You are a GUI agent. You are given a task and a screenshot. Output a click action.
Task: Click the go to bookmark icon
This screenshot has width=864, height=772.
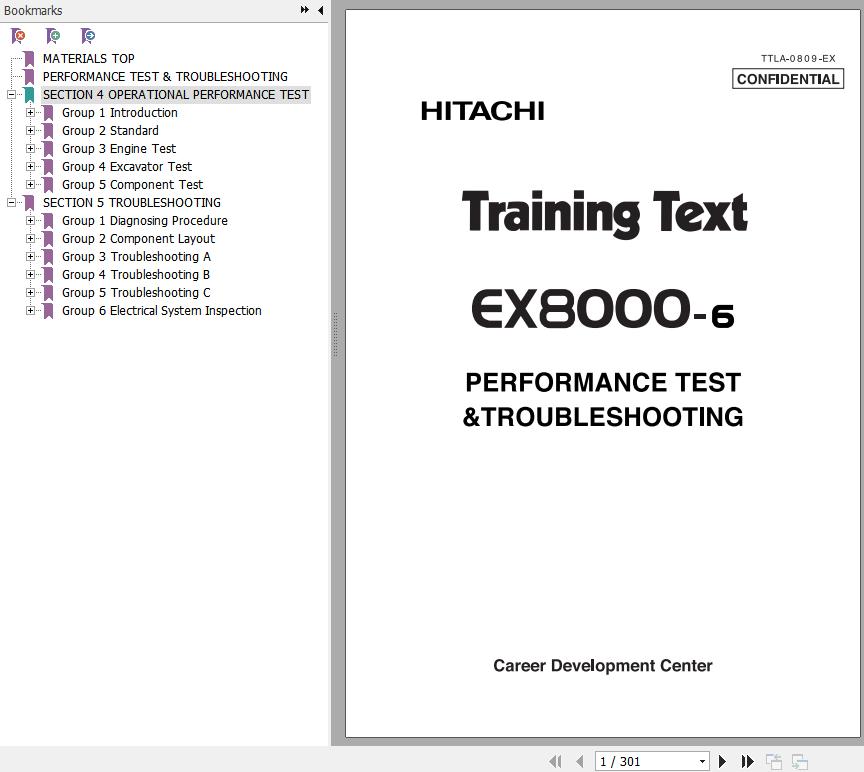tap(88, 36)
